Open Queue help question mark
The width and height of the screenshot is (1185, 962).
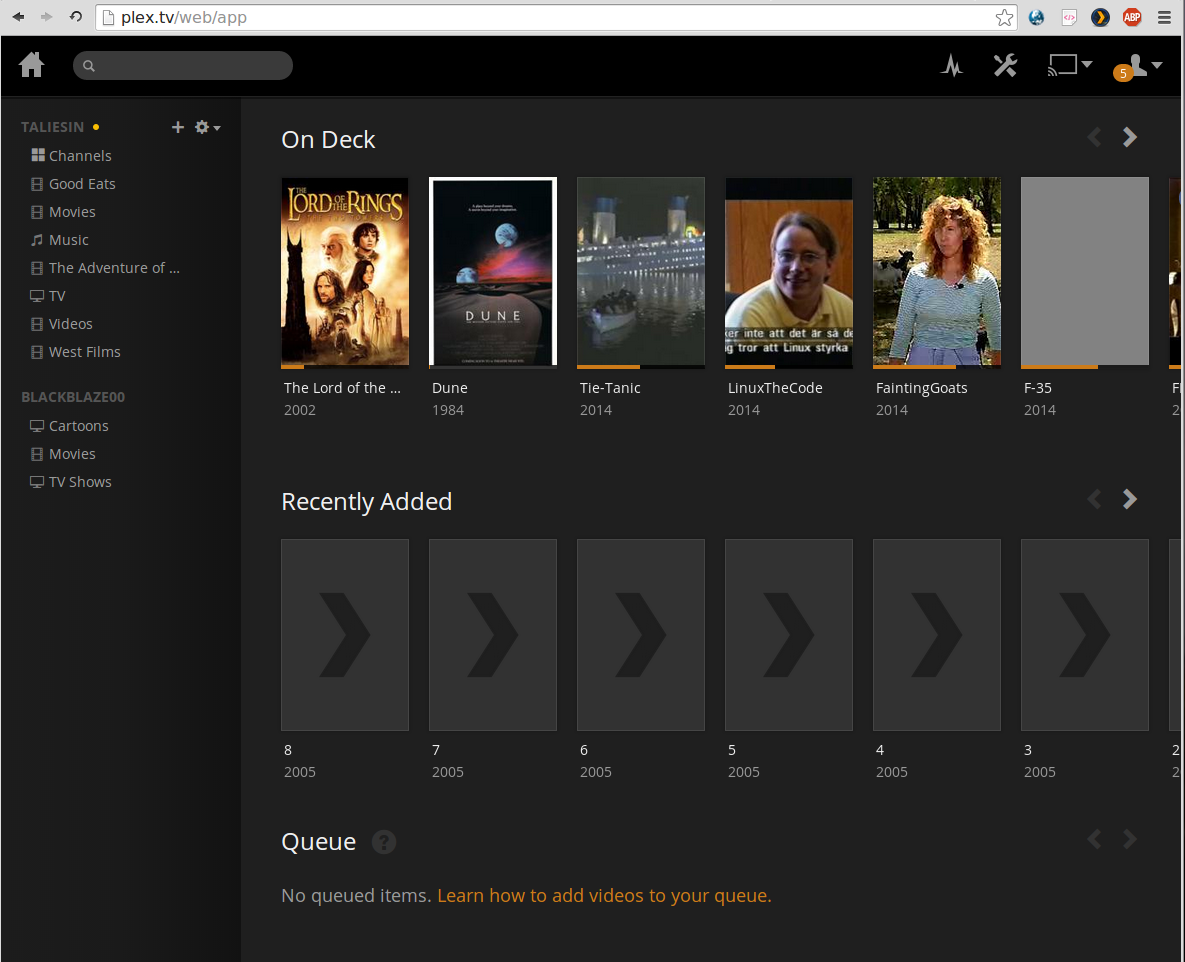pos(384,842)
